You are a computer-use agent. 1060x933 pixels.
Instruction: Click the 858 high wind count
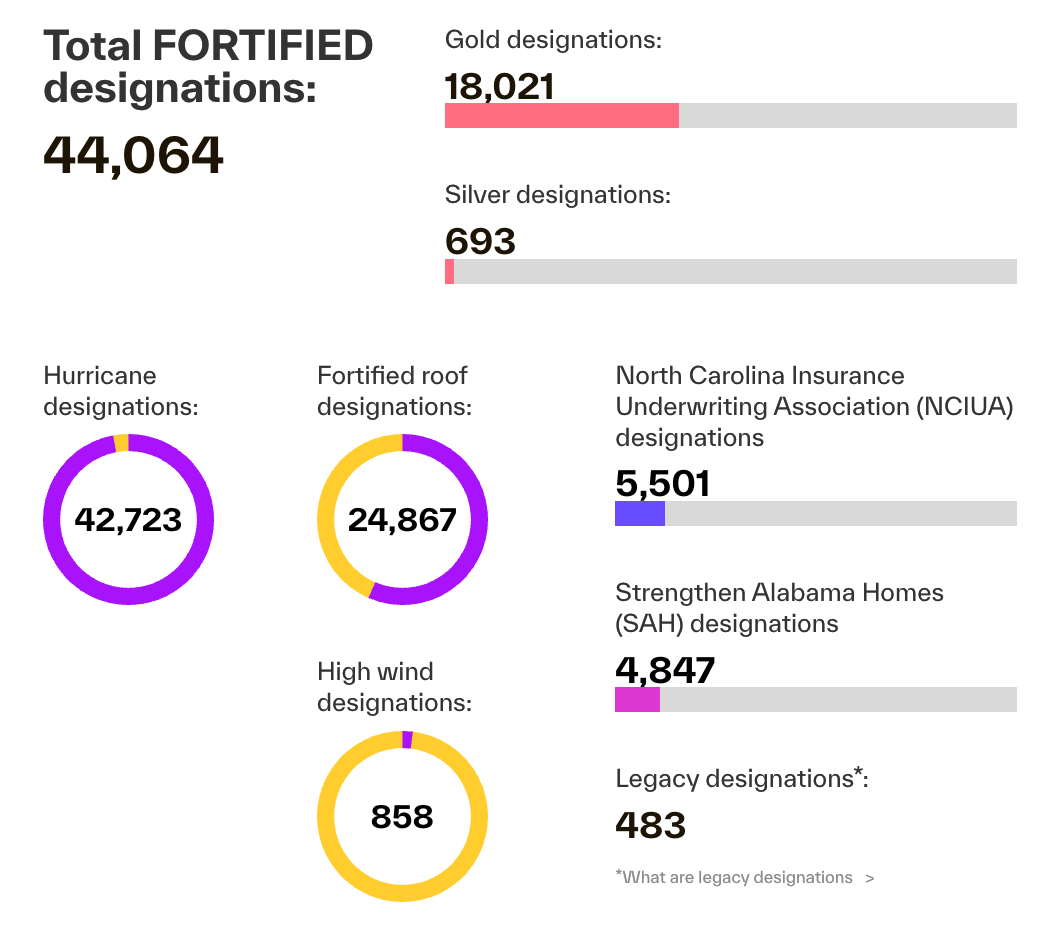[402, 817]
